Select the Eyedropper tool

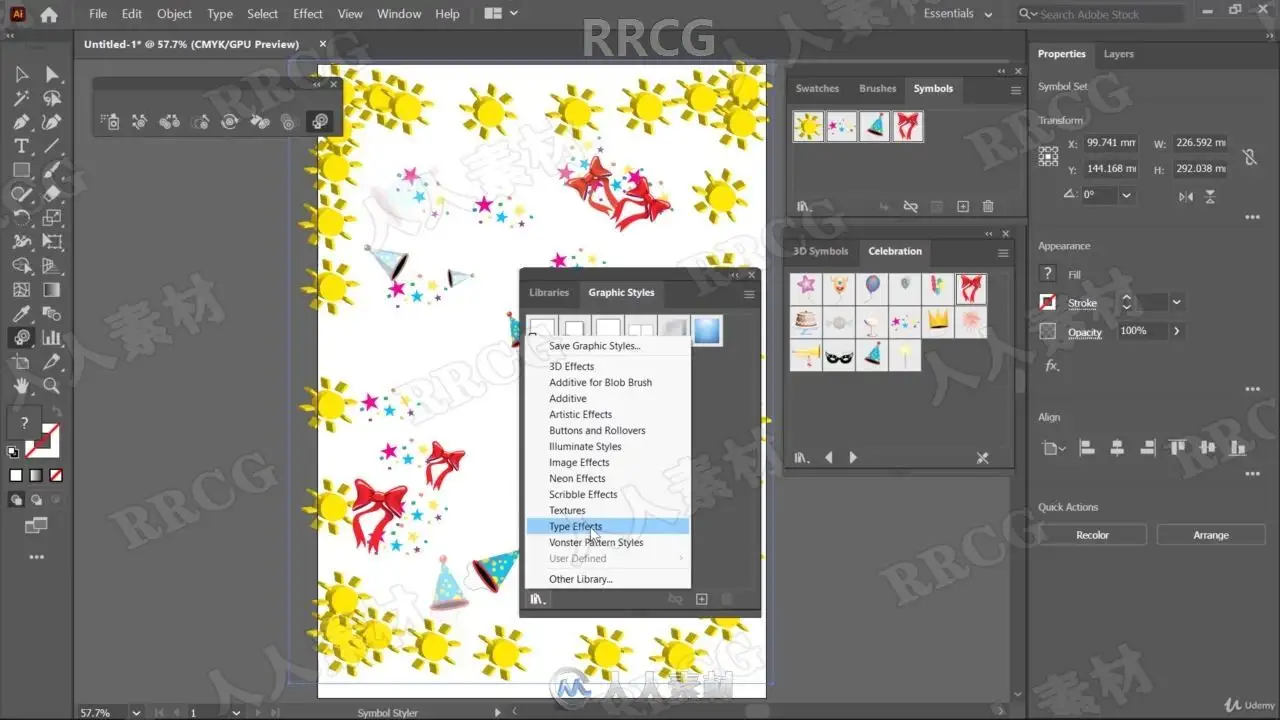(x=21, y=314)
